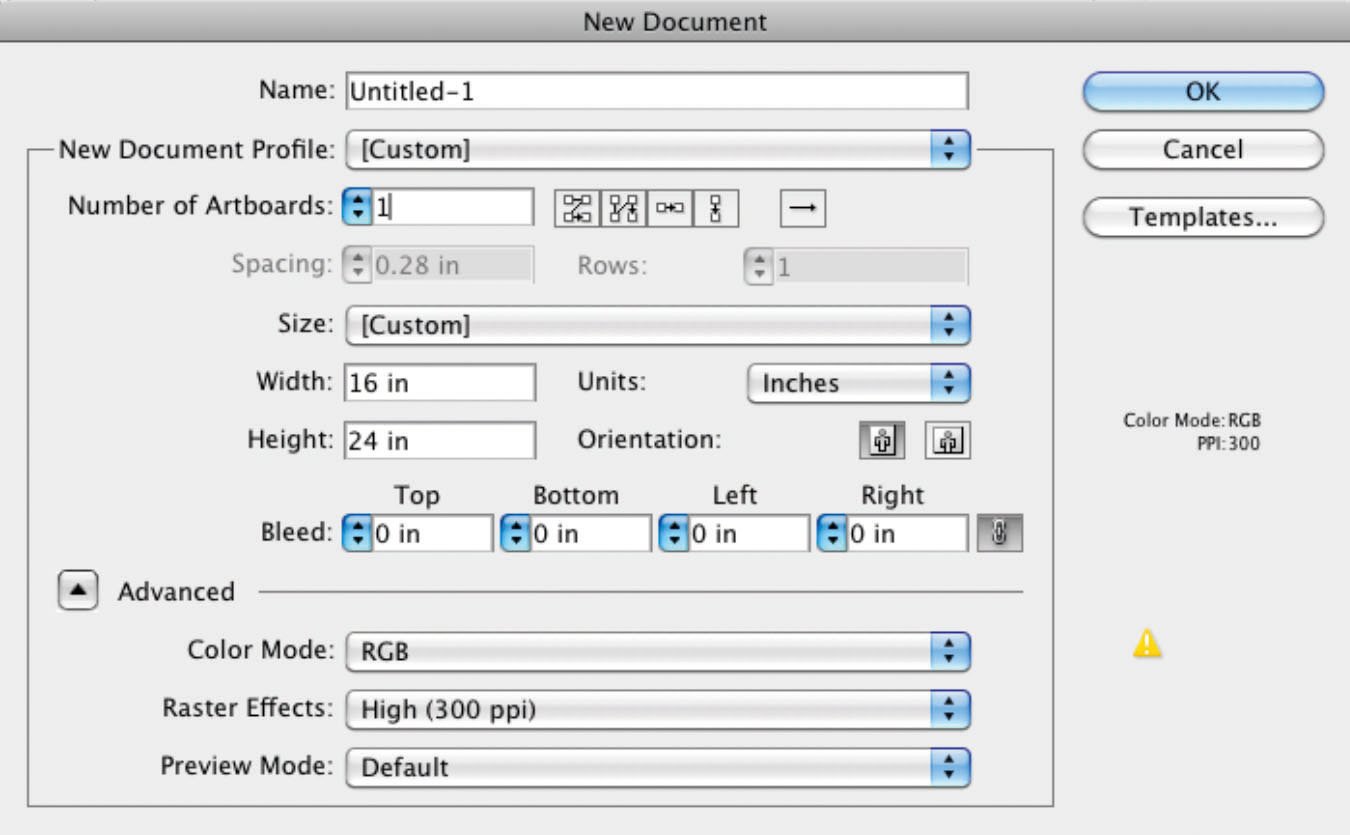Viewport: 1350px width, 835px height.
Task: Select Arrange by Column artboard icon
Action: pyautogui.click(x=716, y=208)
